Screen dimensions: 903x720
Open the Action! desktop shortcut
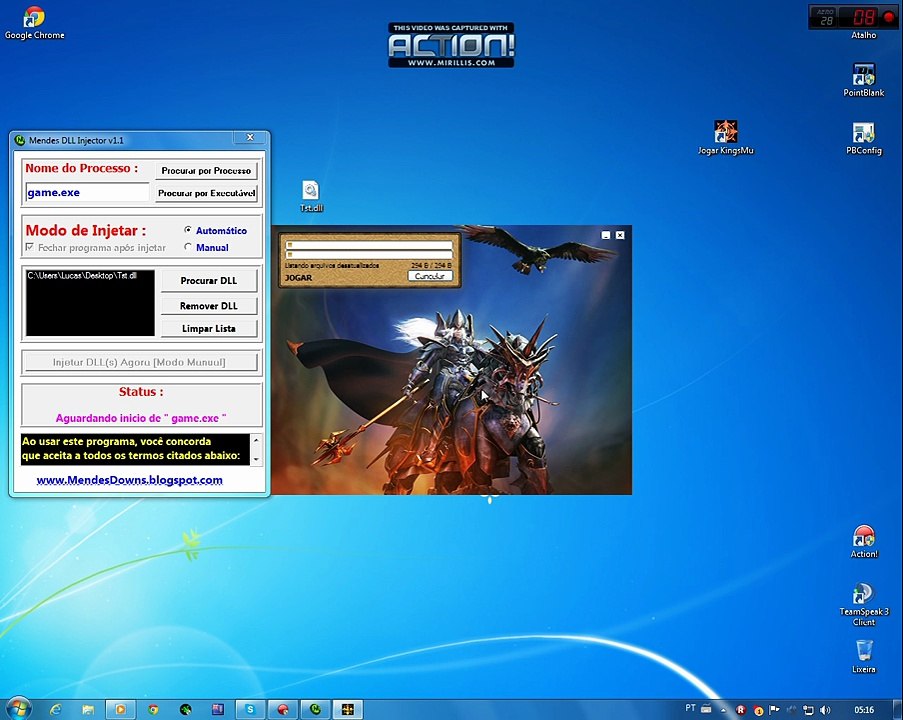(864, 542)
